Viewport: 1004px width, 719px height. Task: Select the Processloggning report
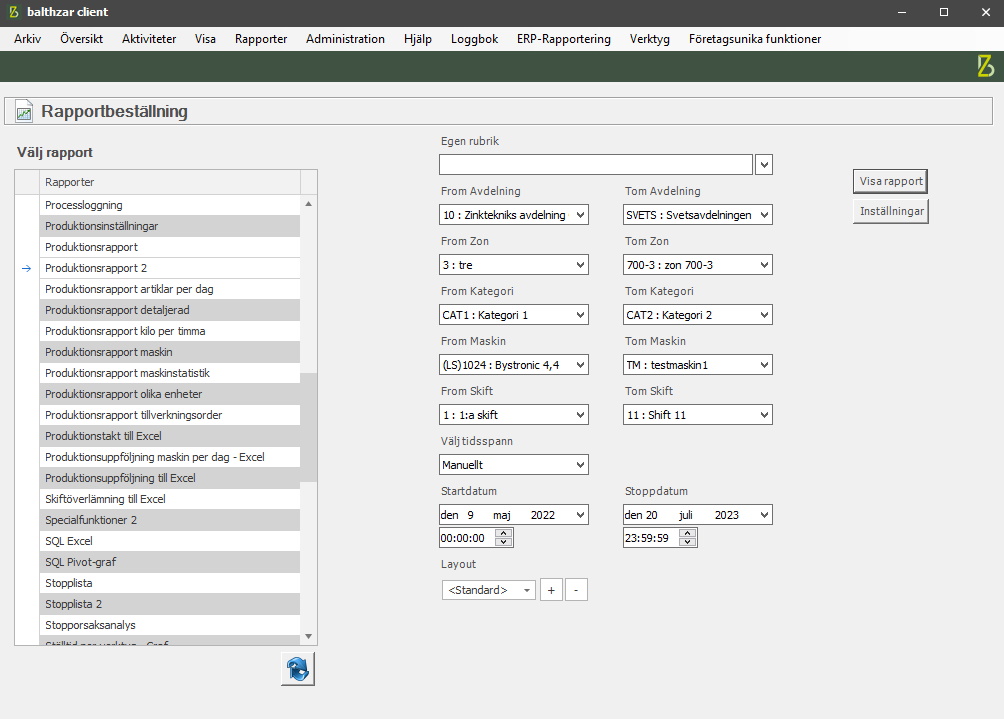pos(170,205)
